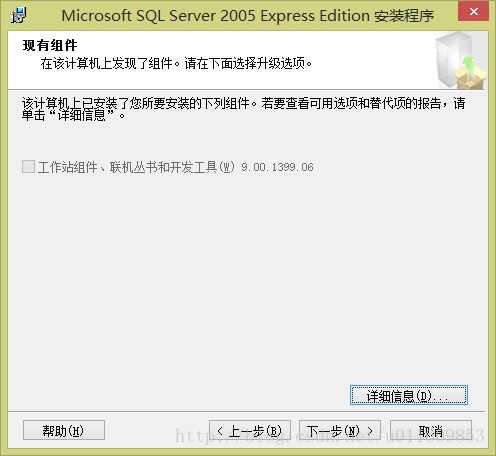
Task: Click the installer icon in the title bar
Action: (18, 15)
